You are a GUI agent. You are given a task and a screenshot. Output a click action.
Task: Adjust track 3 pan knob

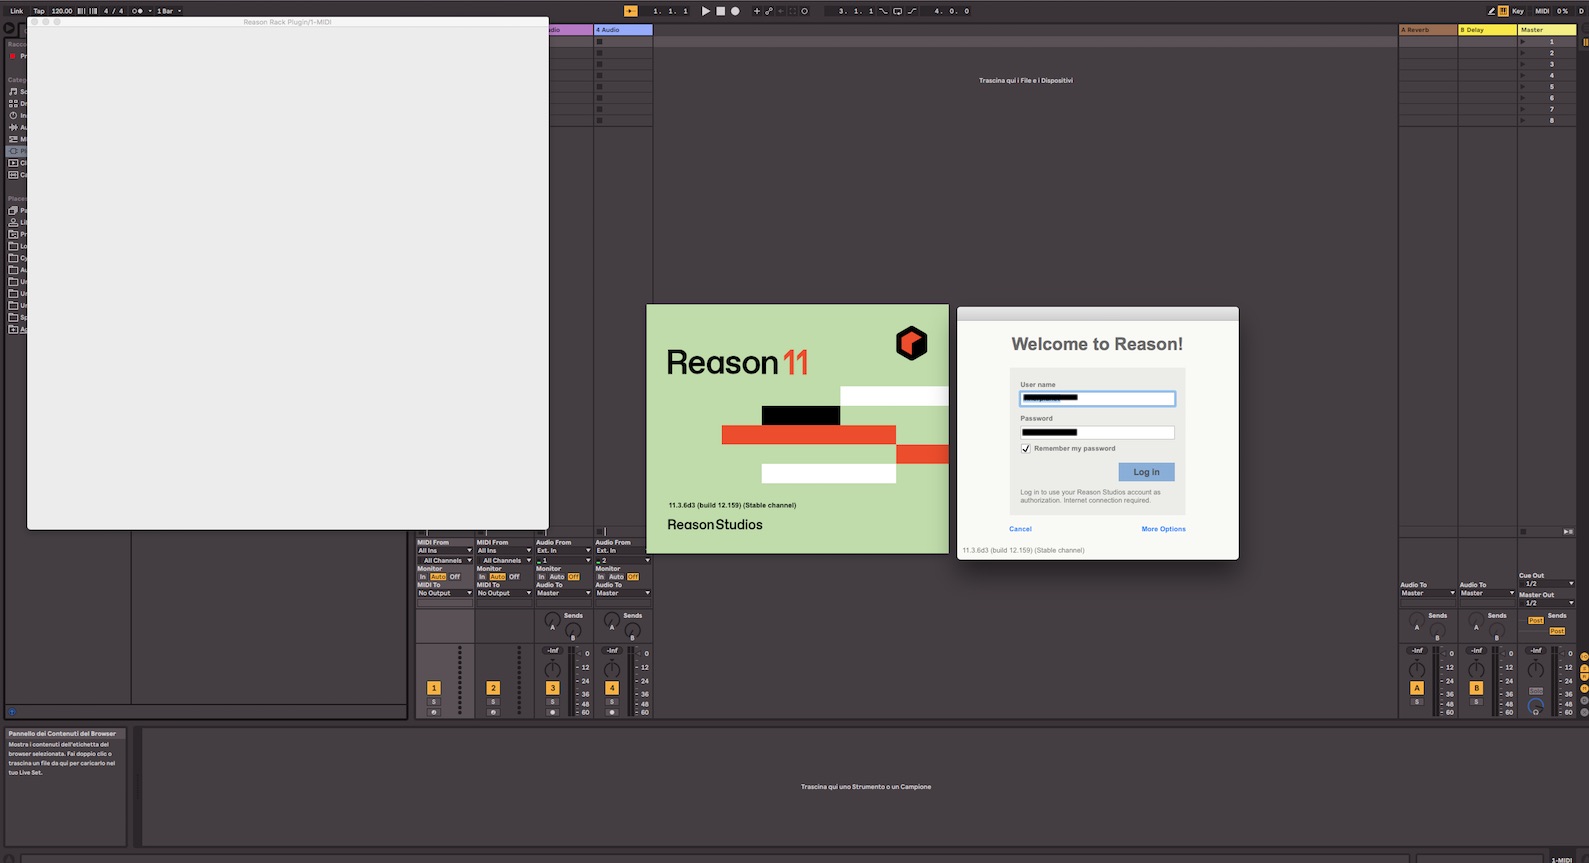click(552, 670)
